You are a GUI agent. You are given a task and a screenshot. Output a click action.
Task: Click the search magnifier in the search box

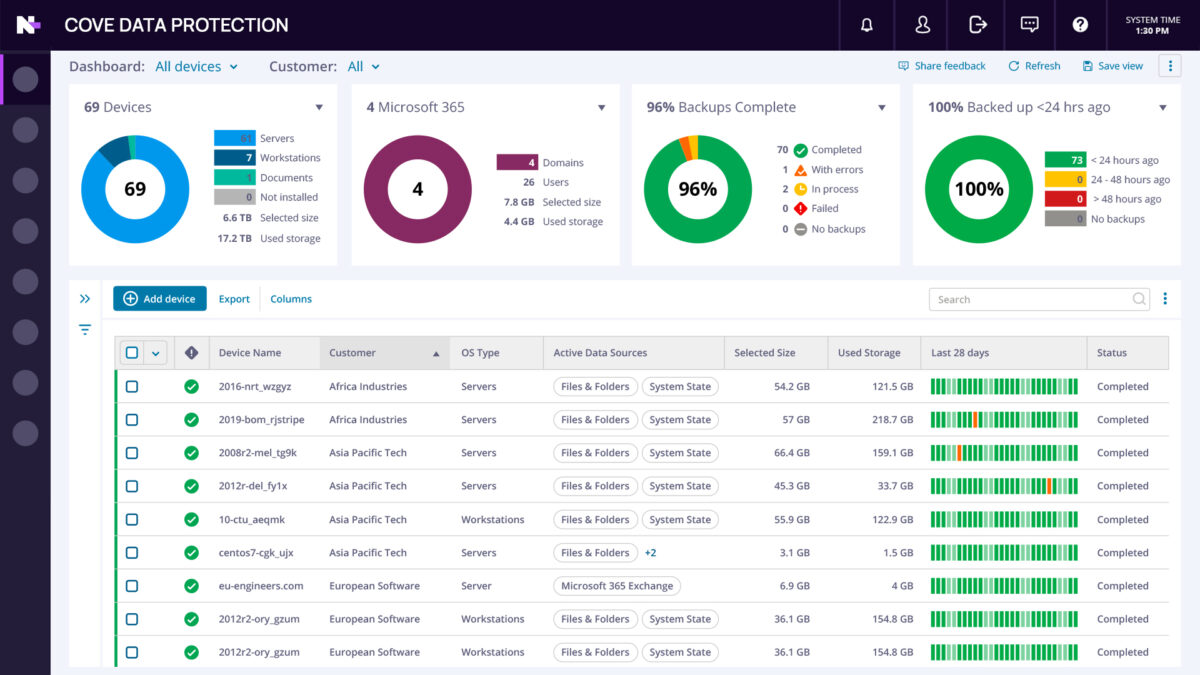pyautogui.click(x=1139, y=299)
